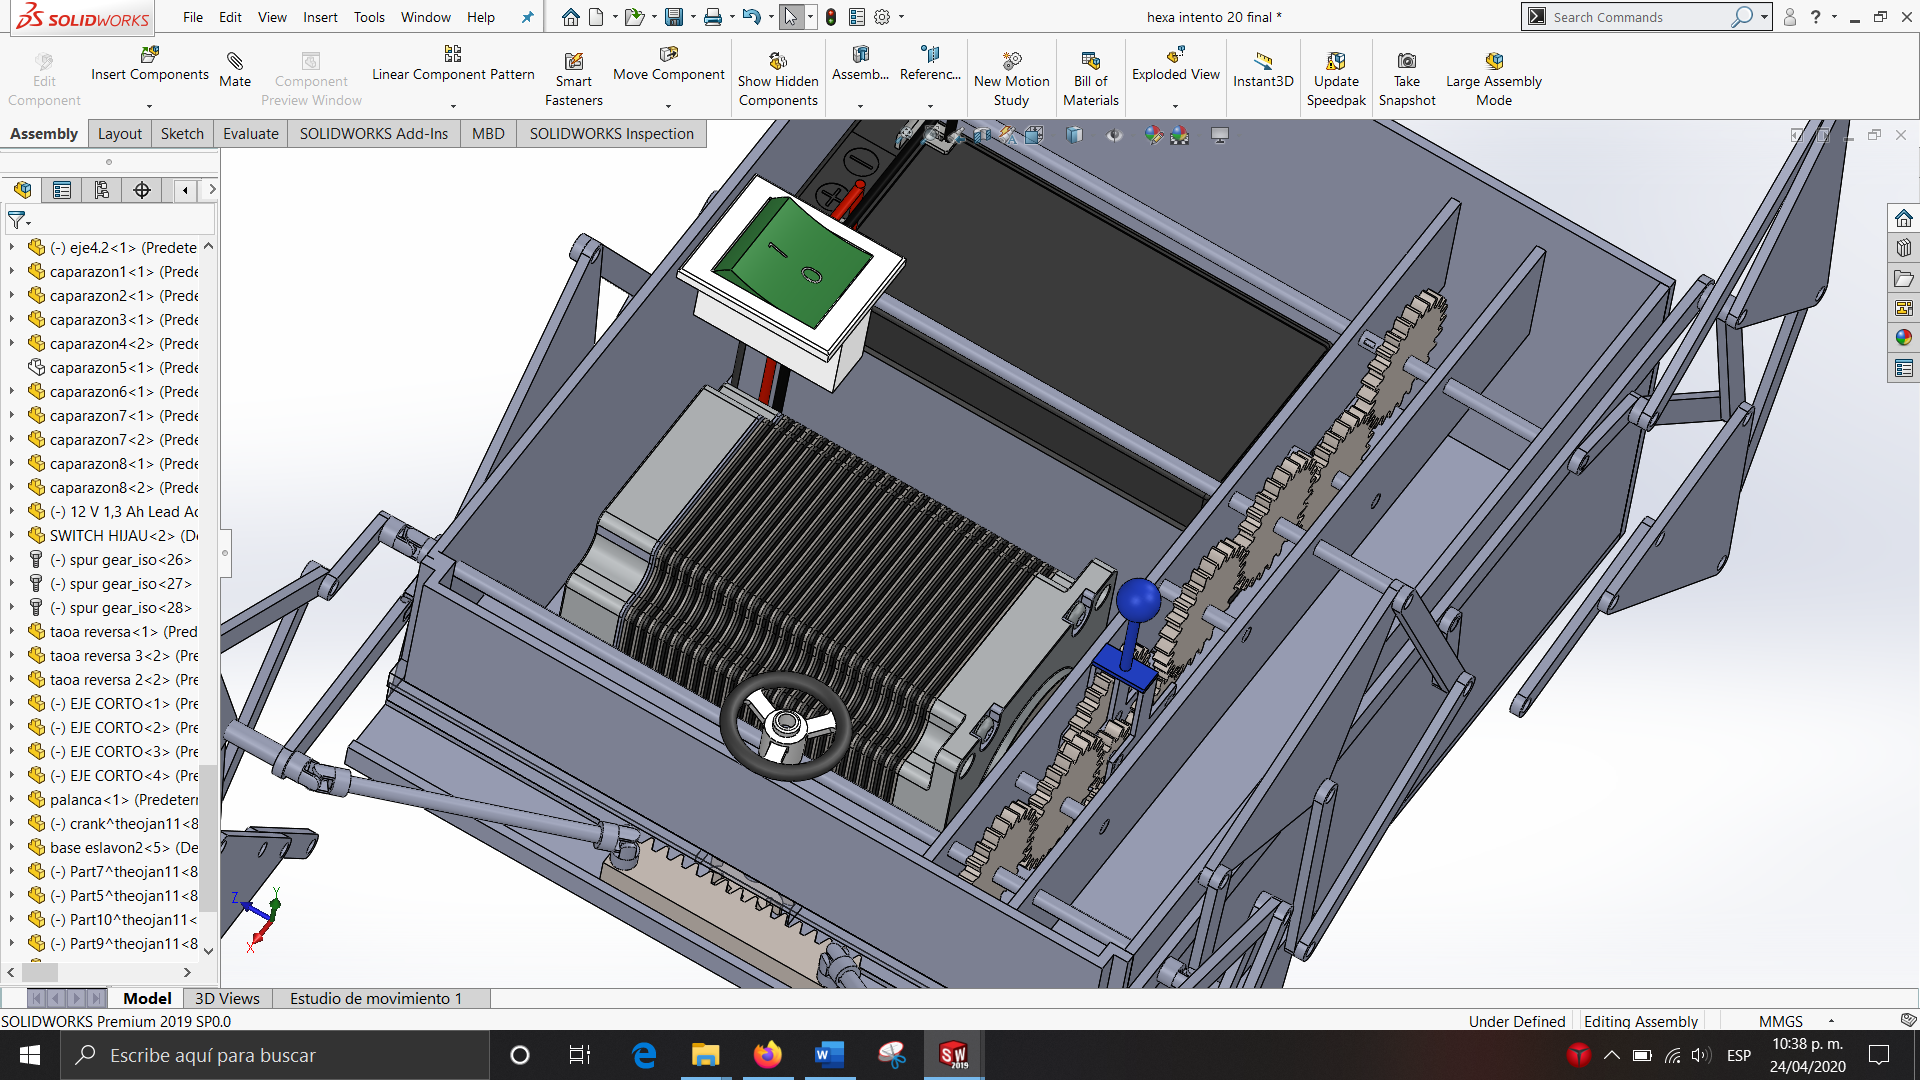Viewport: 1920px width, 1080px height.
Task: Open Estudio de movimiento 1 tab
Action: pyautogui.click(x=376, y=998)
